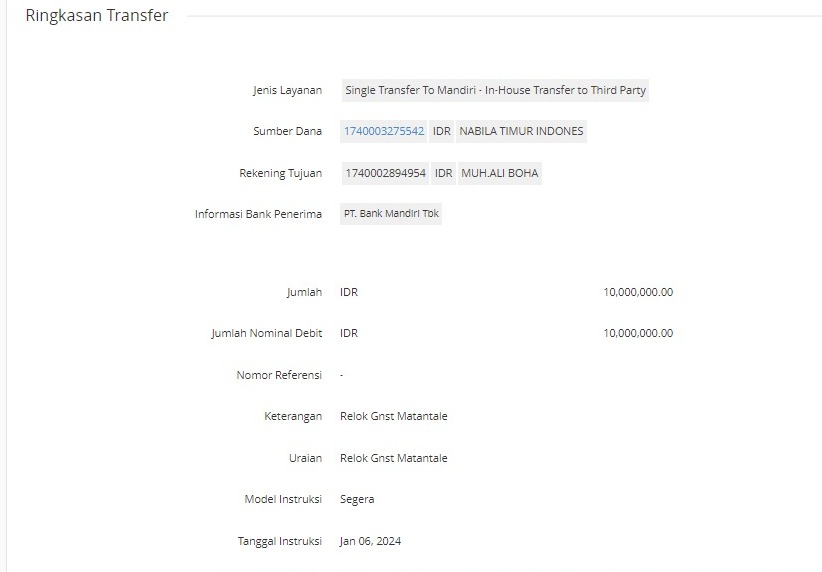Click the Jumlah amount 10,000,000.00

tap(638, 292)
